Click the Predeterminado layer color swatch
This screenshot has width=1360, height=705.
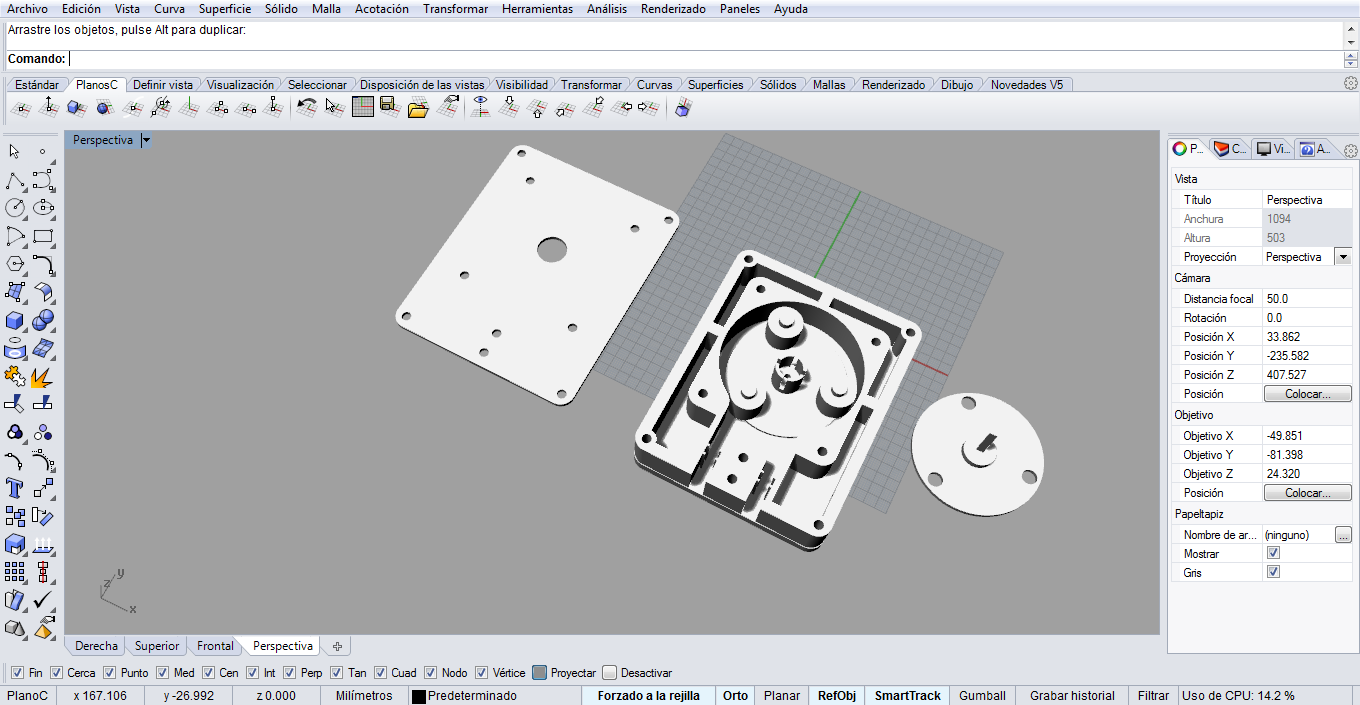(419, 695)
